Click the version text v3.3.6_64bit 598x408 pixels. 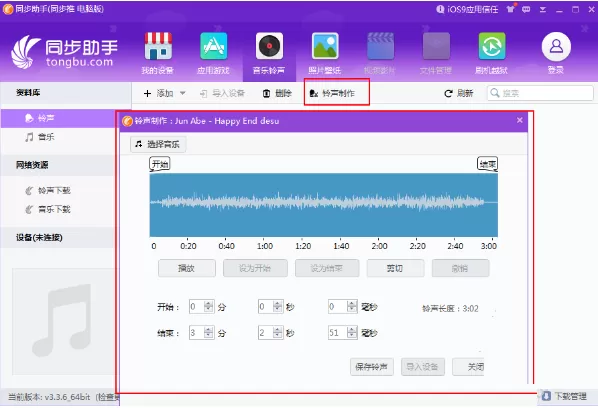(x=68, y=397)
